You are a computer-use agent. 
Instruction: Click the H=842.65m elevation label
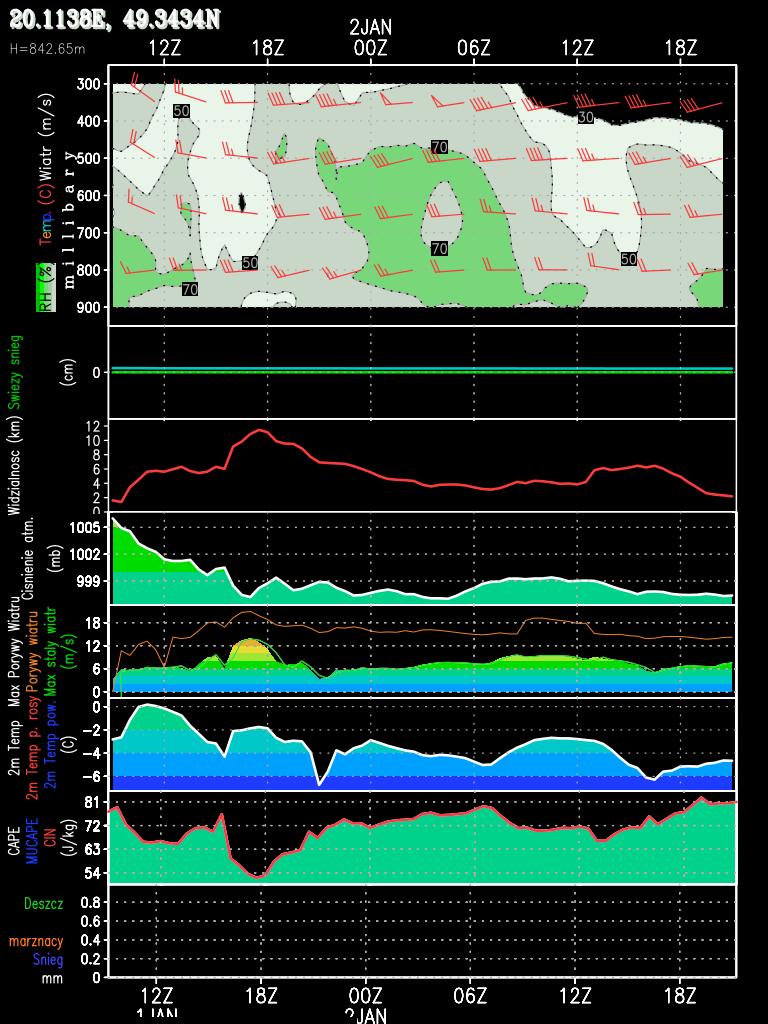(x=47, y=48)
